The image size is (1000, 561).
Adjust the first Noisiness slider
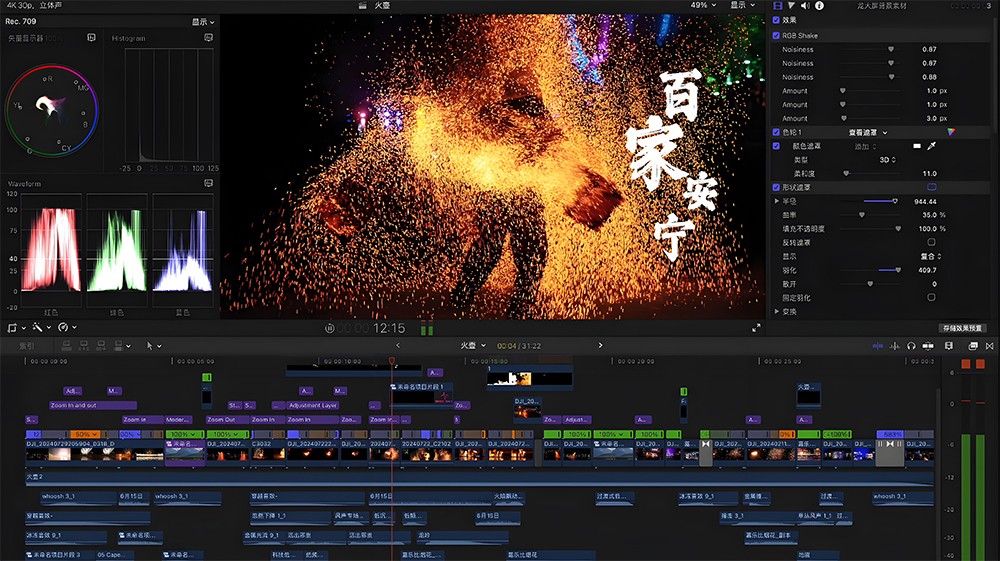click(x=869, y=49)
